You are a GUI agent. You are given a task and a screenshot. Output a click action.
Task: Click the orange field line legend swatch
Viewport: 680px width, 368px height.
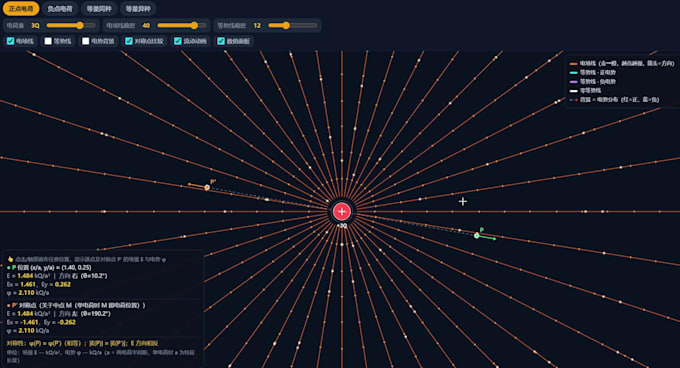coord(574,64)
